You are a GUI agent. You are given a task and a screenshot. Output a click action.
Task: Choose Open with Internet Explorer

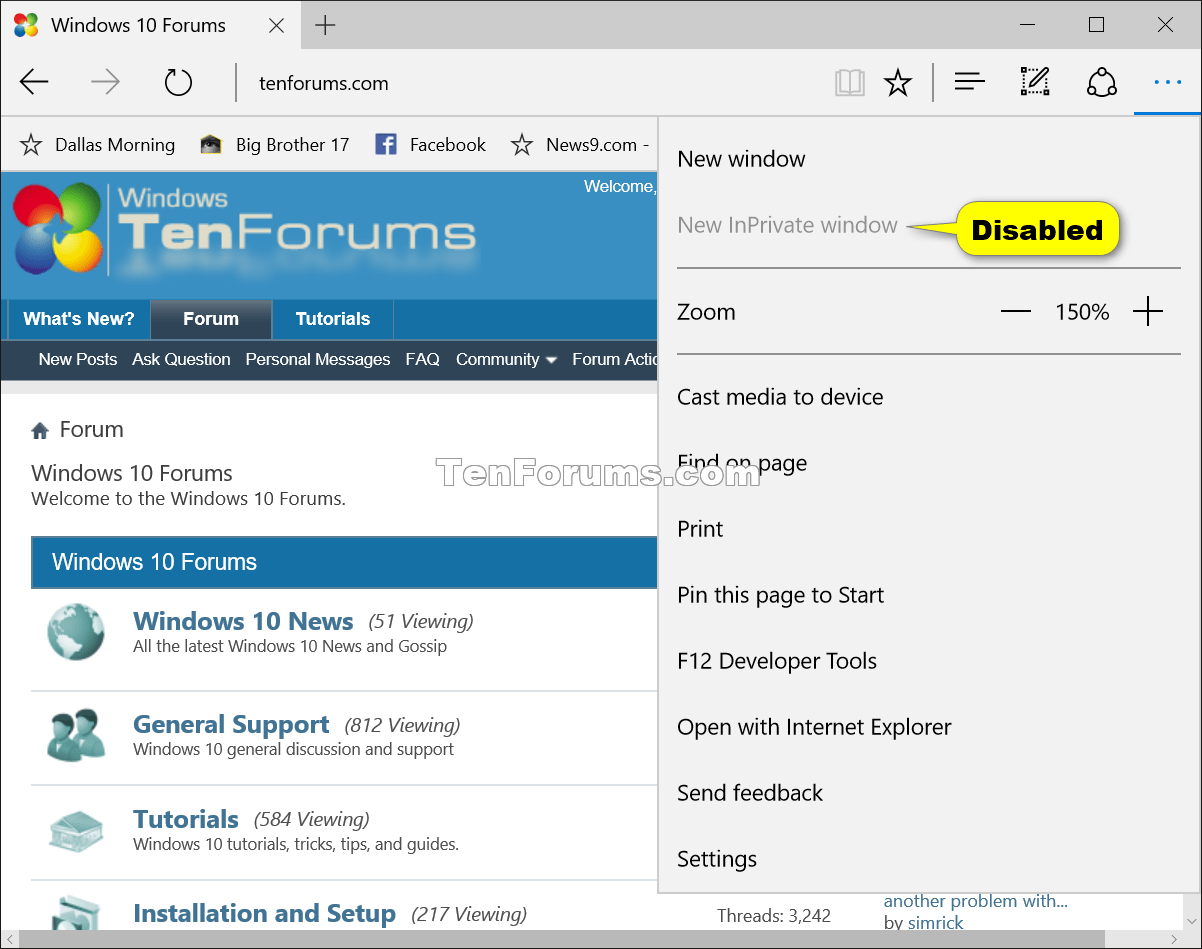pyautogui.click(x=814, y=727)
